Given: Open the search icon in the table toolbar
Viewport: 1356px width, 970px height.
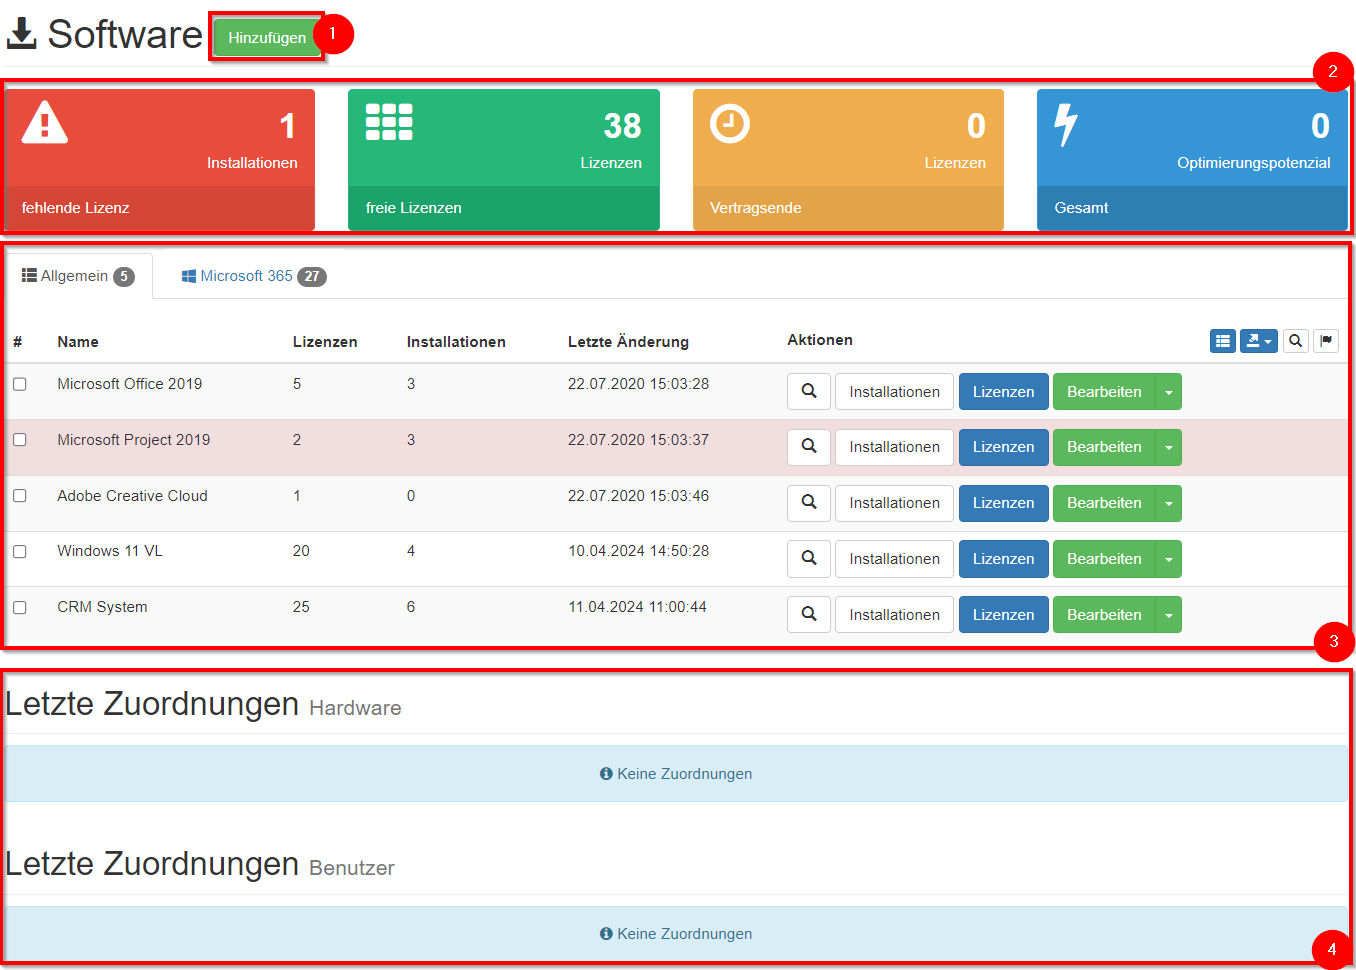Looking at the screenshot, I should coord(1295,341).
